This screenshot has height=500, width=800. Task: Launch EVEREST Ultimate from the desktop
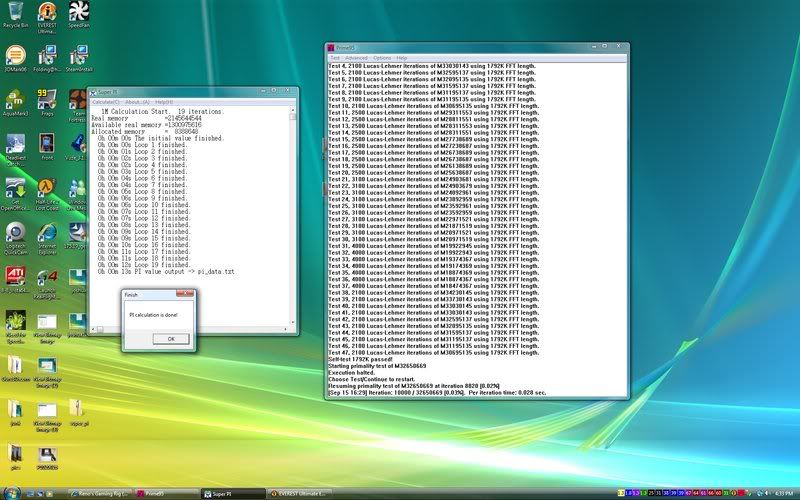pyautogui.click(x=47, y=16)
